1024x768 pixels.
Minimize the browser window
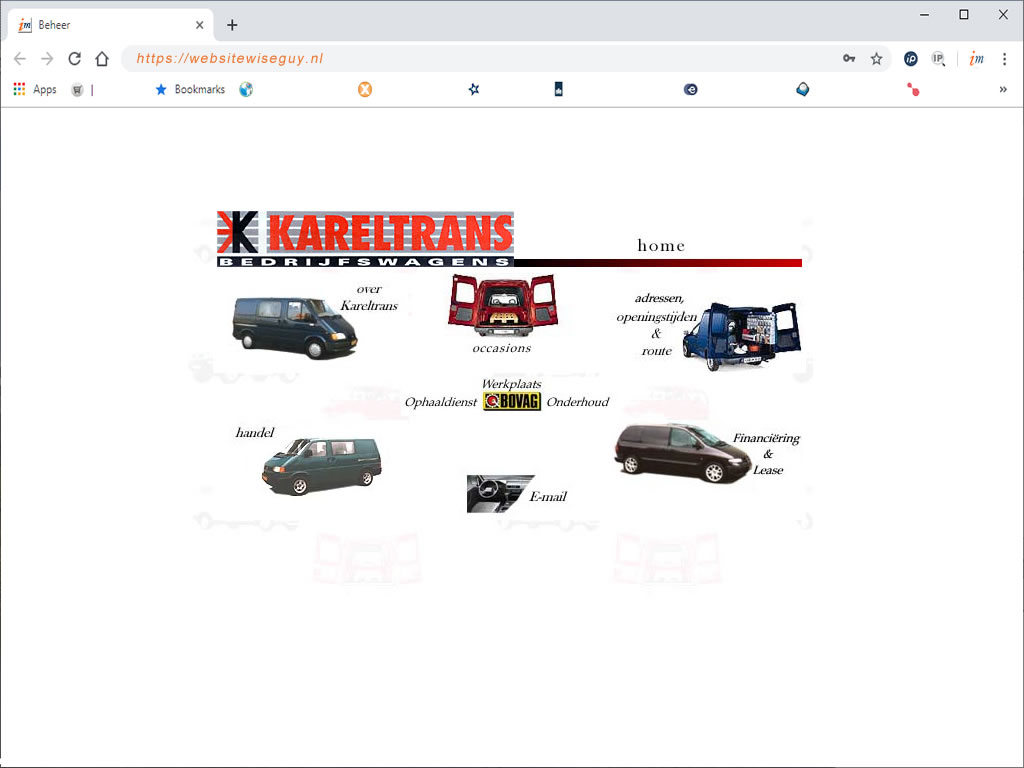click(925, 14)
